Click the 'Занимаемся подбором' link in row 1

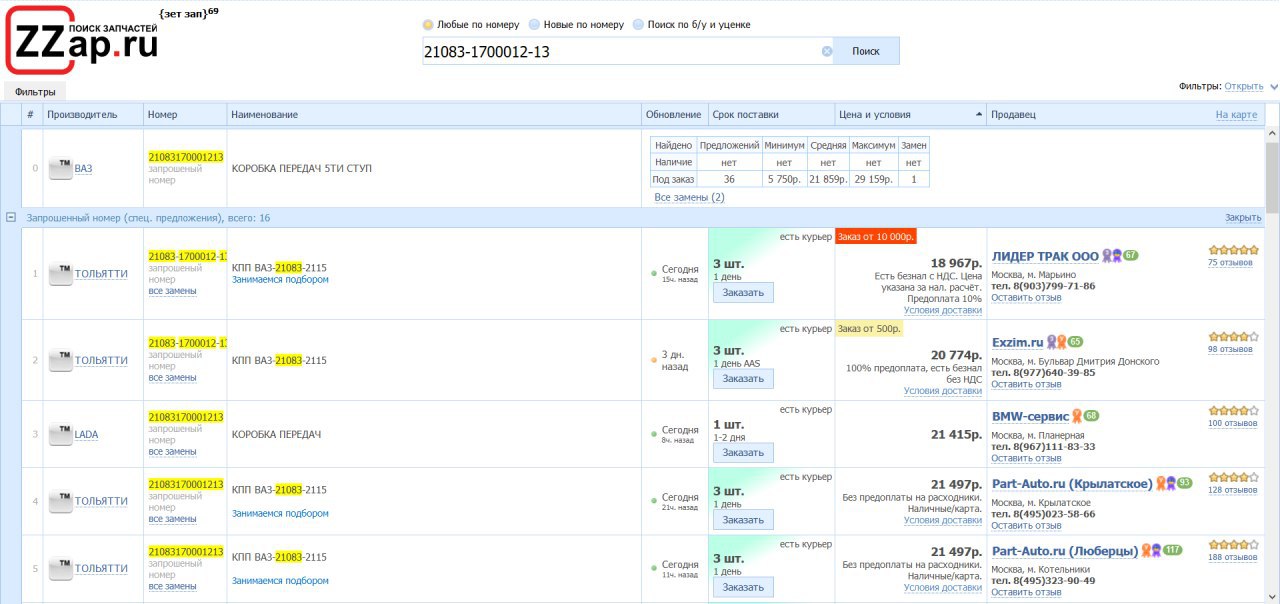tap(280, 279)
